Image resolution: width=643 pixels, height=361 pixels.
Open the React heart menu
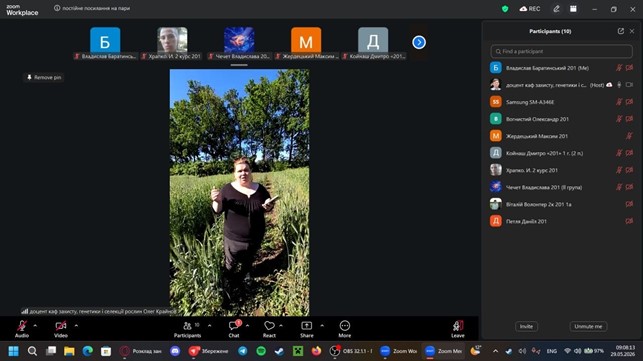click(x=269, y=329)
